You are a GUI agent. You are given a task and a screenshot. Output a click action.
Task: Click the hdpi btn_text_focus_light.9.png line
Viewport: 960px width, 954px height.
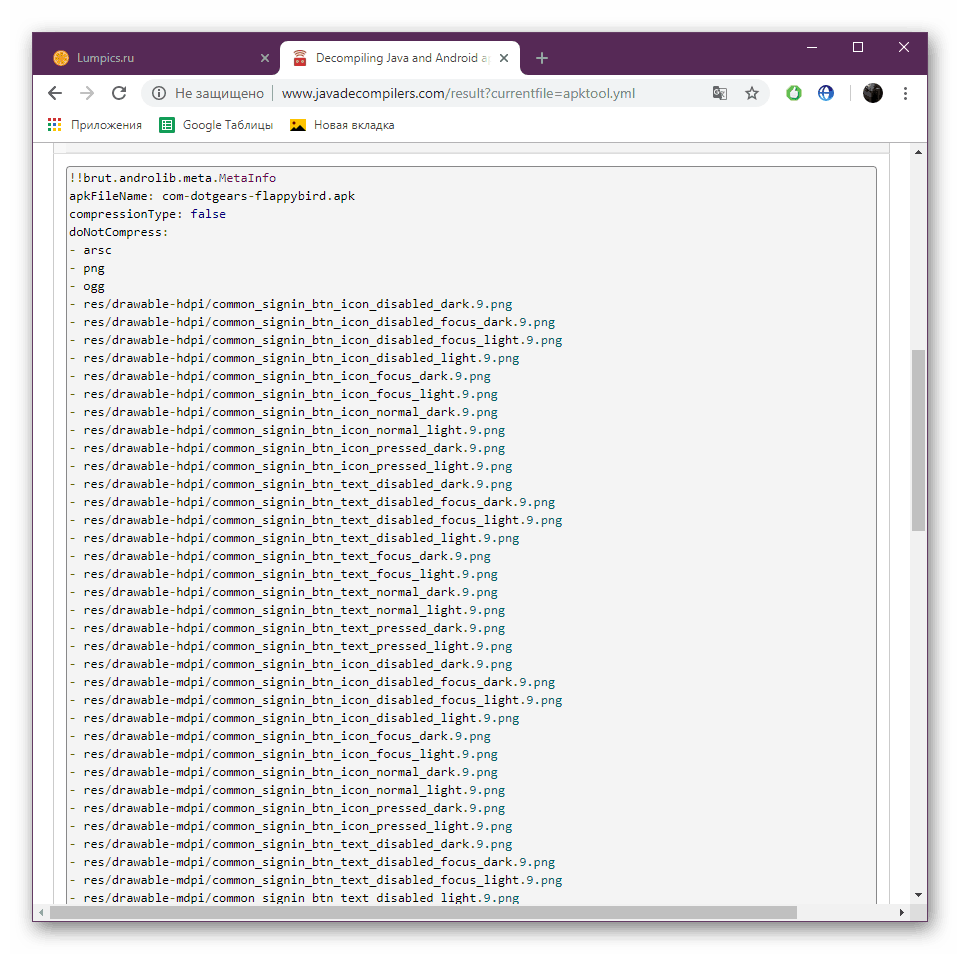[x=283, y=574]
